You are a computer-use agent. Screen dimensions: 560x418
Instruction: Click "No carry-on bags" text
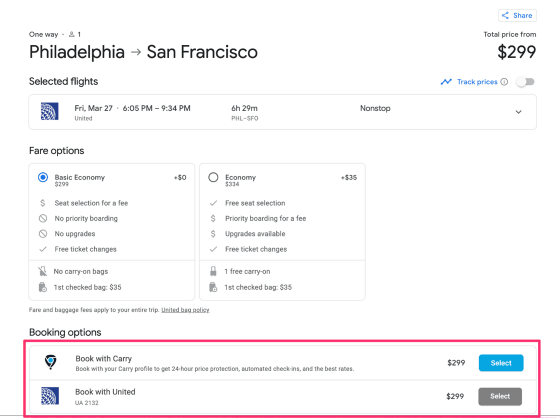(x=81, y=271)
